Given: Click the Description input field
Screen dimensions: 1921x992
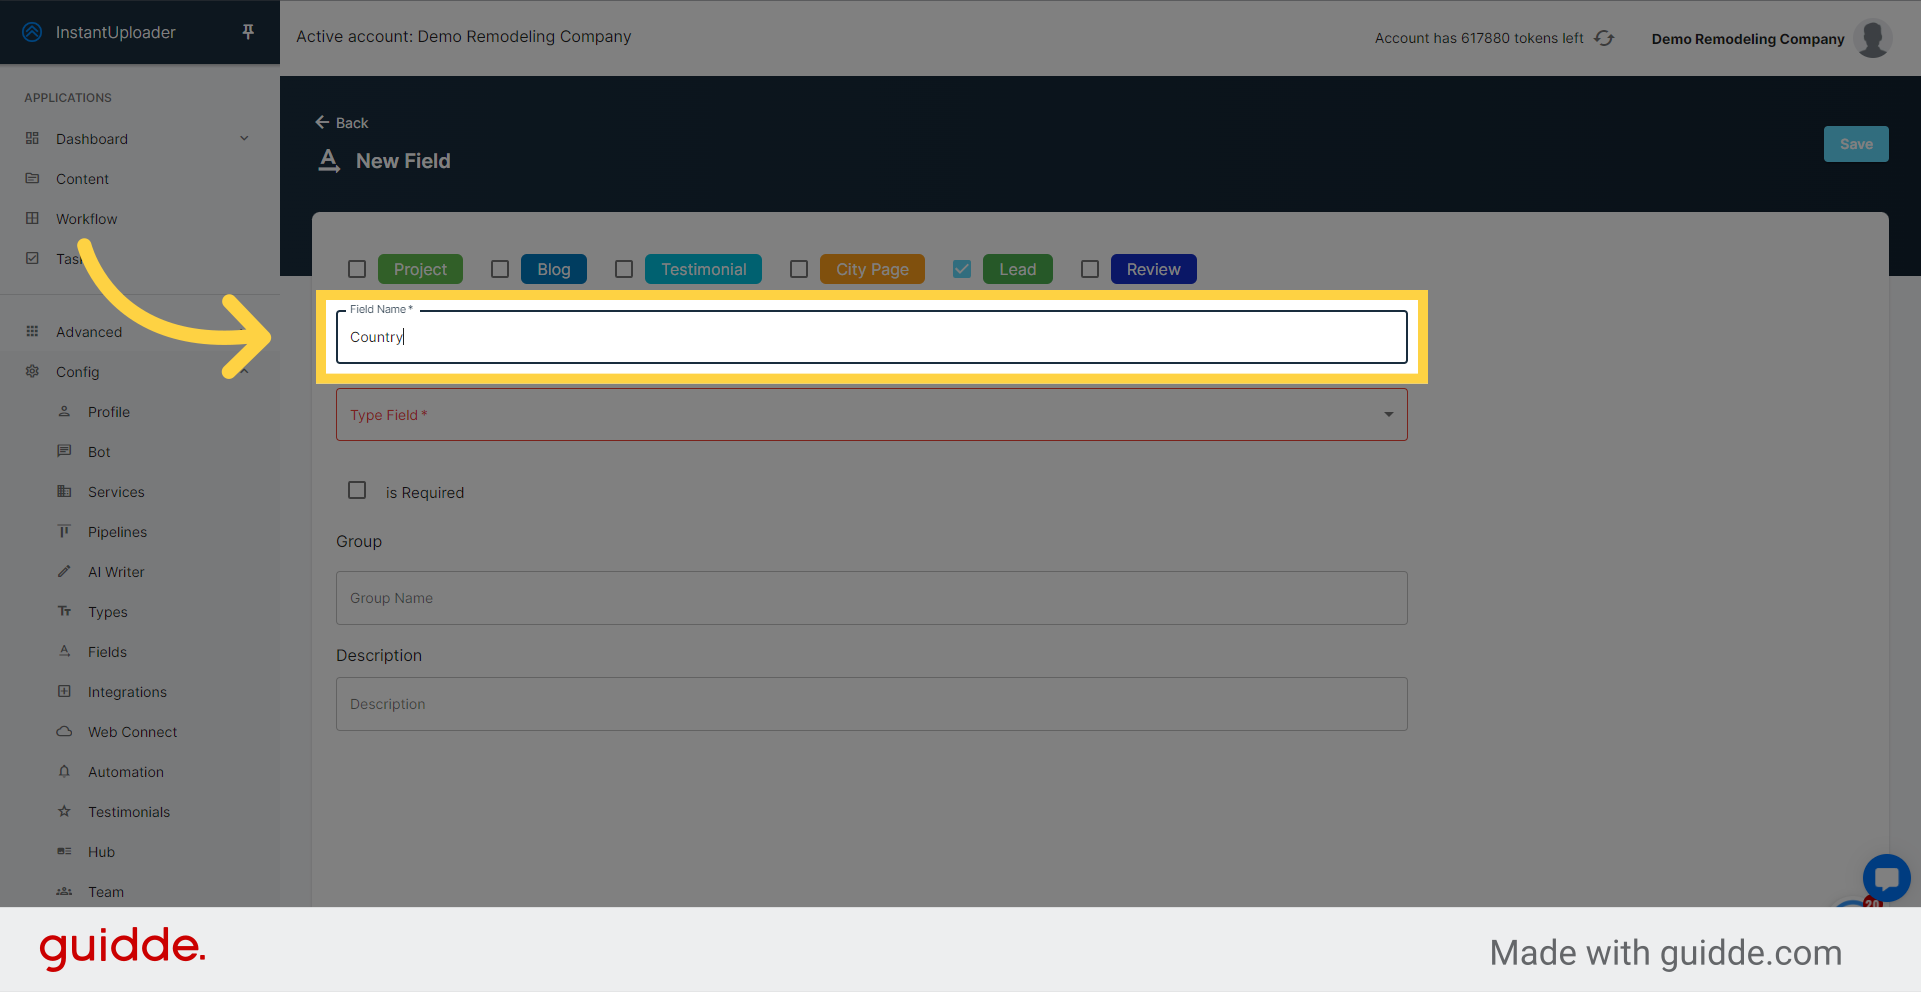Looking at the screenshot, I should 872,704.
